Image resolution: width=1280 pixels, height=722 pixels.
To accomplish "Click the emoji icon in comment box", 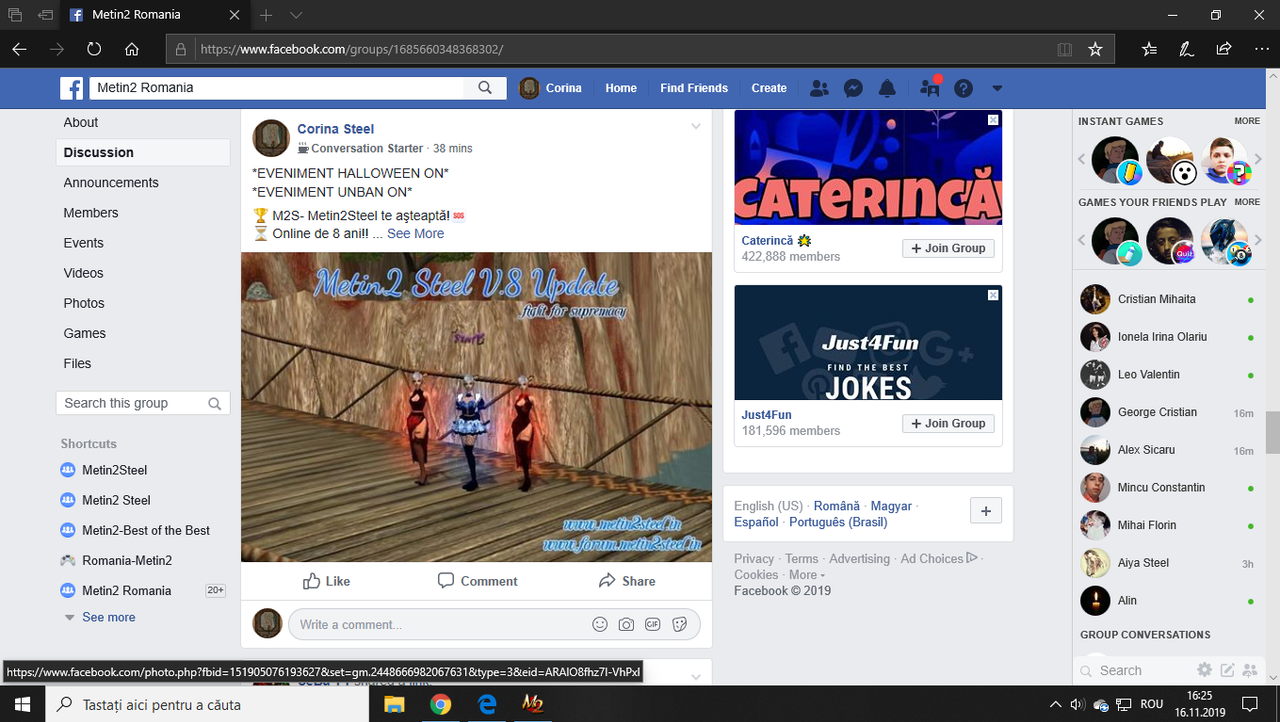I will tap(600, 624).
